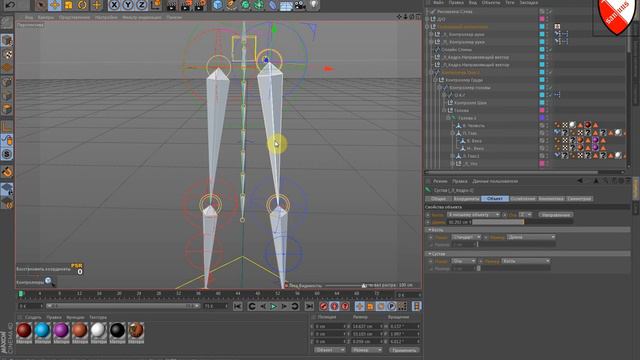This screenshot has width=640, height=360.
Task: Activate the Move tool
Action: point(54,5)
